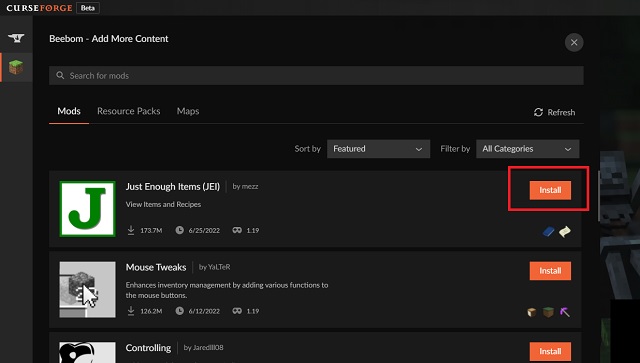Click the grass block category icon on Mouse Tweaks

coord(548,312)
